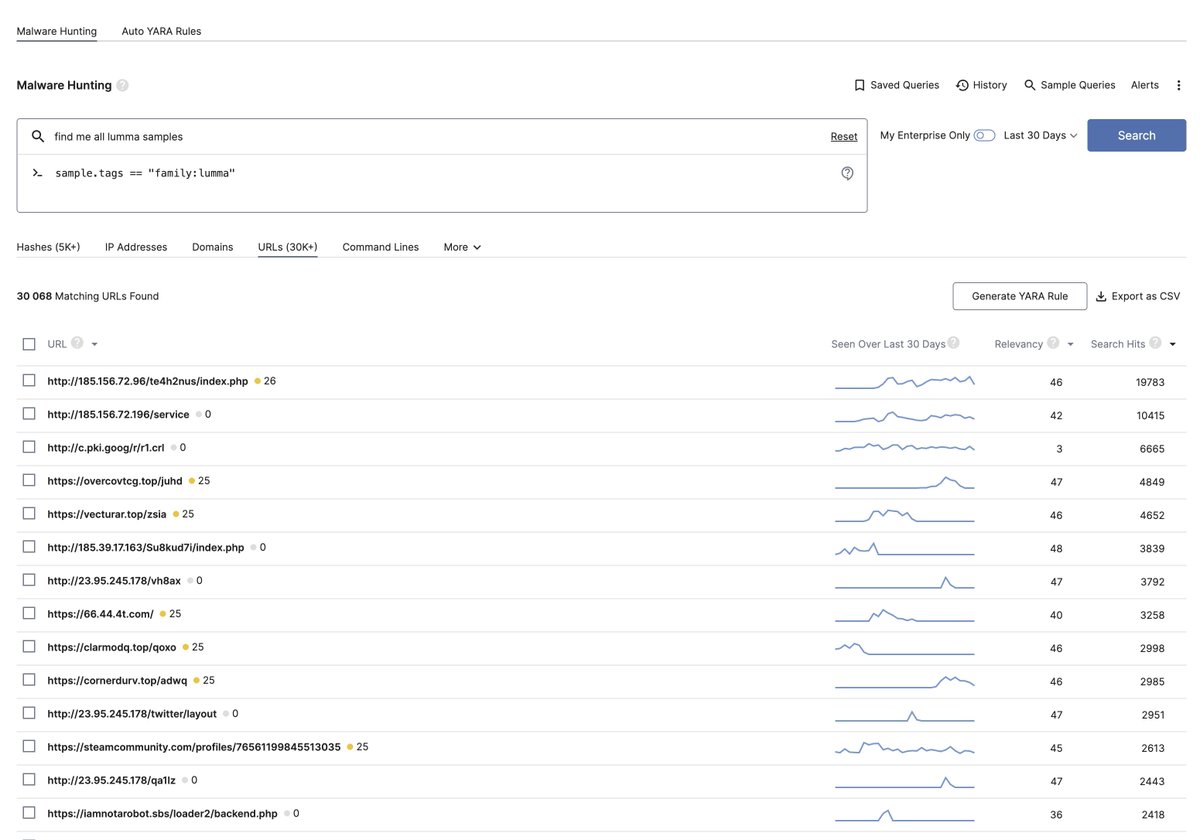Open Search Hits column sort arrow
Screen dimensions: 1200x840
tap(1172, 344)
